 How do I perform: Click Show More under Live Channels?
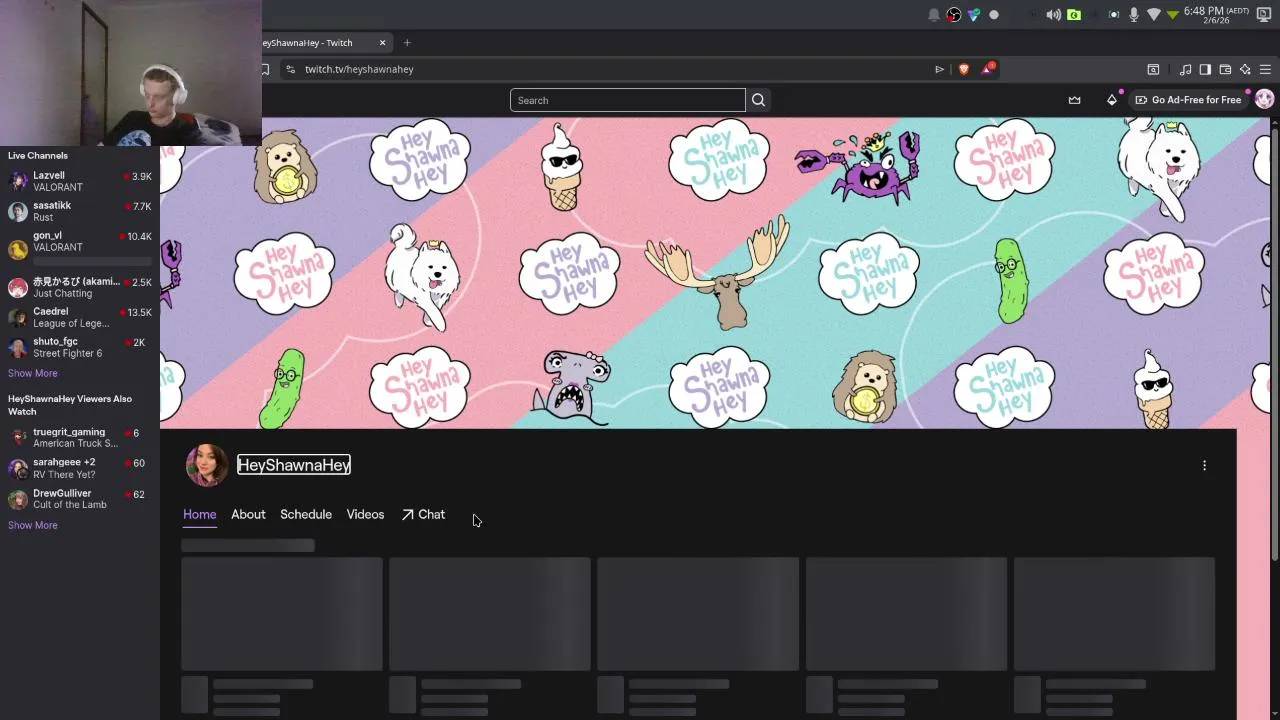pos(33,373)
